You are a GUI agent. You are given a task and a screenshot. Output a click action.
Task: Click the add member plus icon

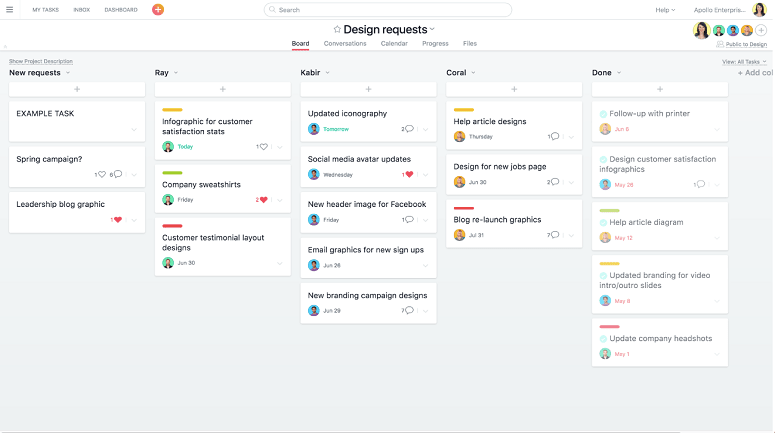tap(761, 30)
